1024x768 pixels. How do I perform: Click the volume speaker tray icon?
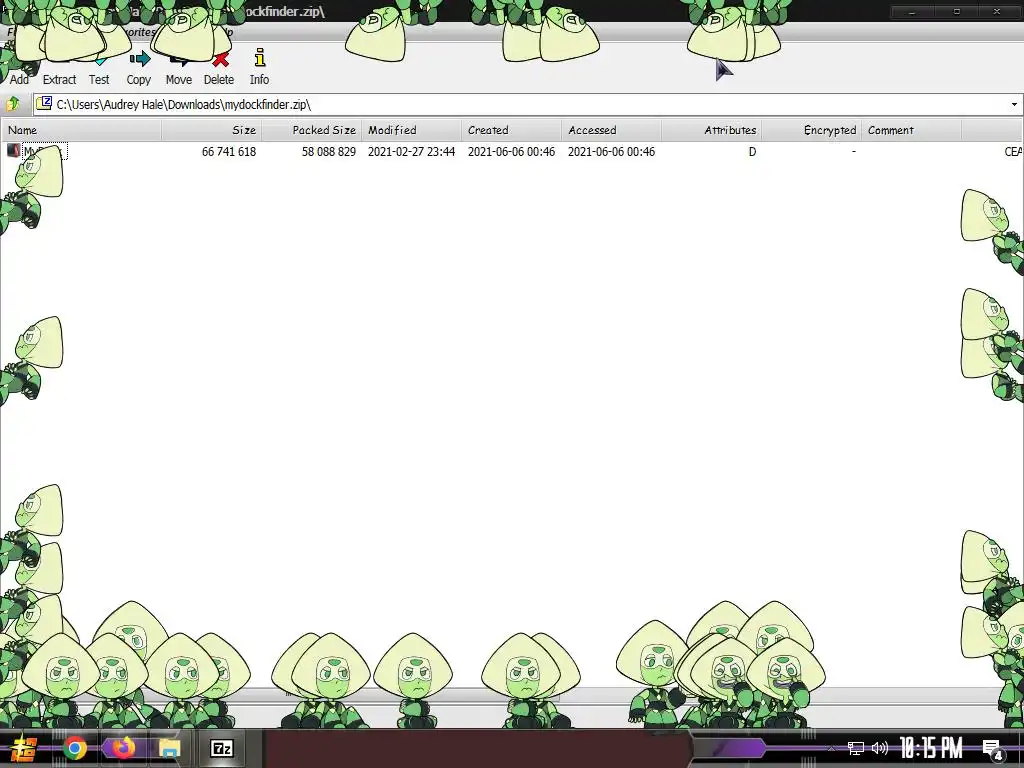[x=880, y=748]
